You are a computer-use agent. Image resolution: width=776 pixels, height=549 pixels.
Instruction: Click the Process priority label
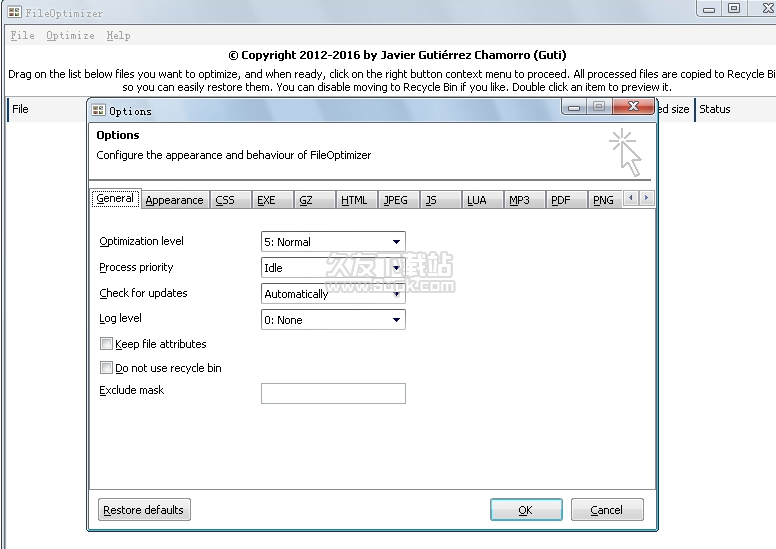136,267
